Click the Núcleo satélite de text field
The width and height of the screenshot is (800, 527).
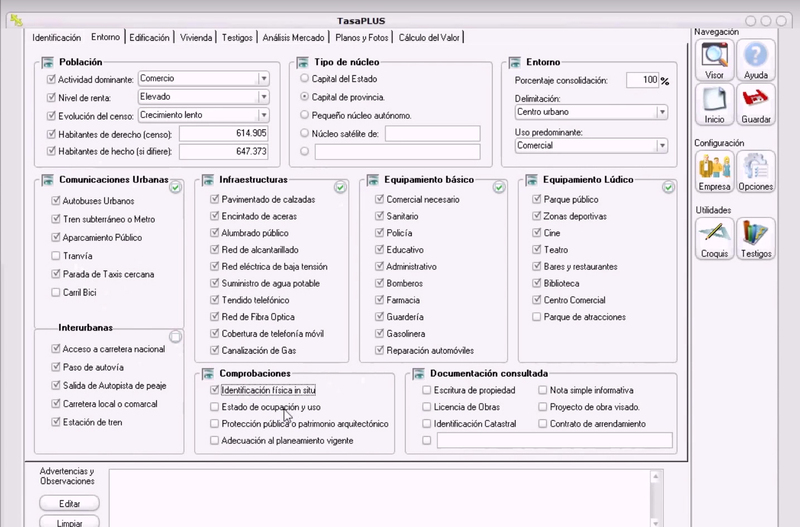433,134
